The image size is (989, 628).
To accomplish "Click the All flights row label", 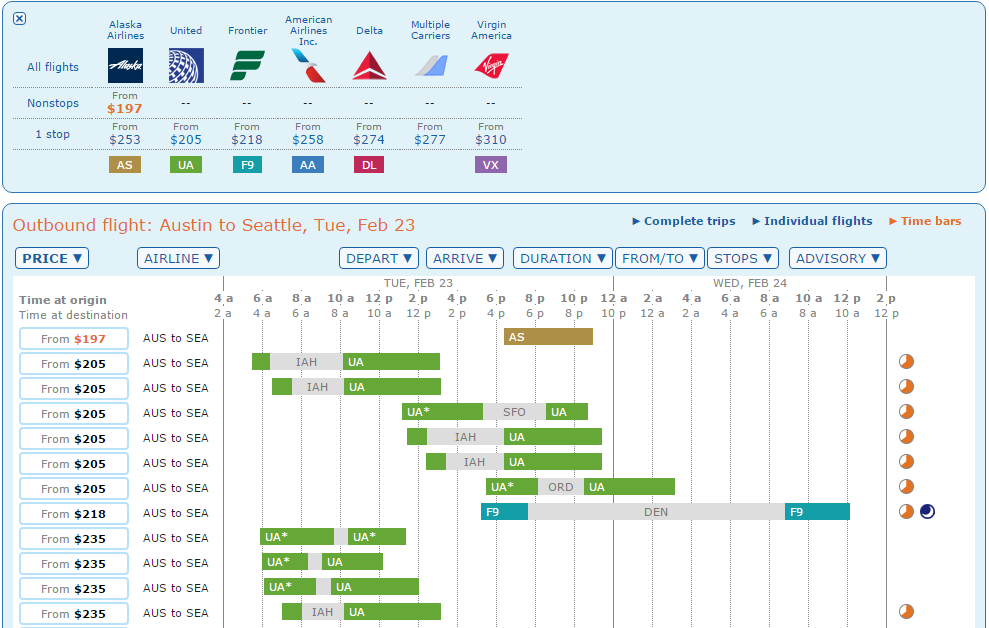I will click(53, 67).
